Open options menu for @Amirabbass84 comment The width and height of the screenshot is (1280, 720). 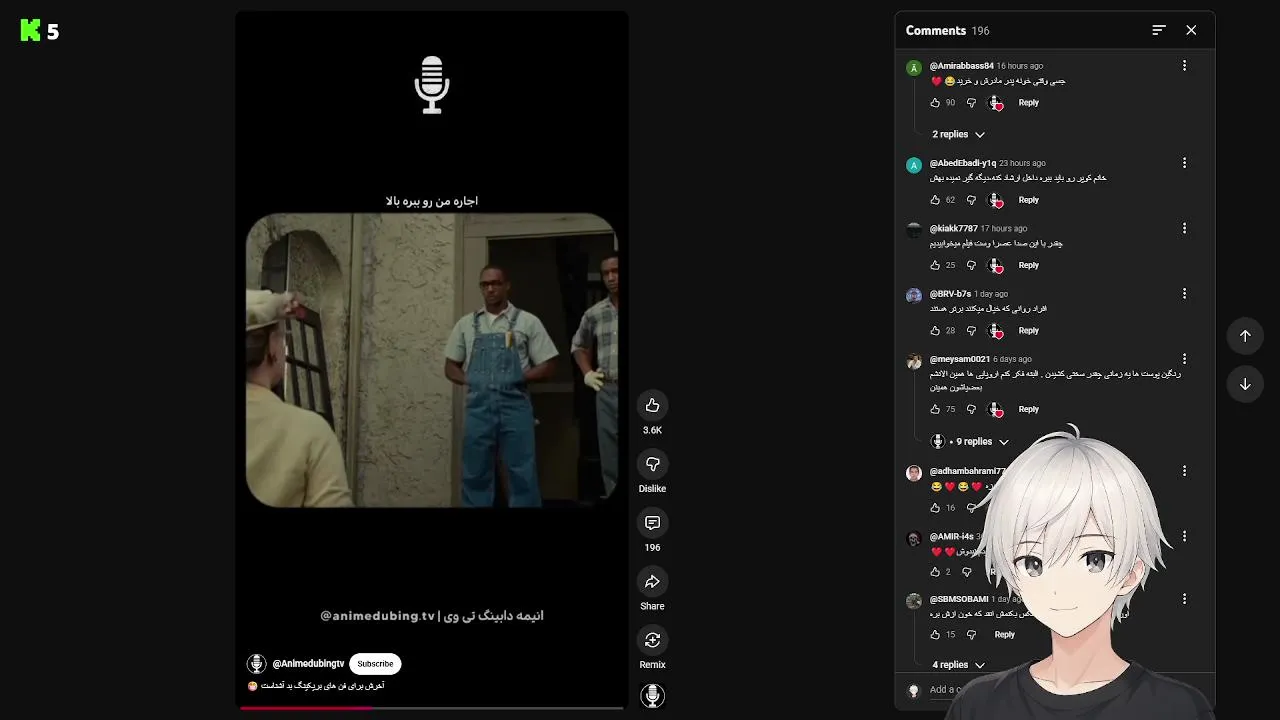point(1184,65)
